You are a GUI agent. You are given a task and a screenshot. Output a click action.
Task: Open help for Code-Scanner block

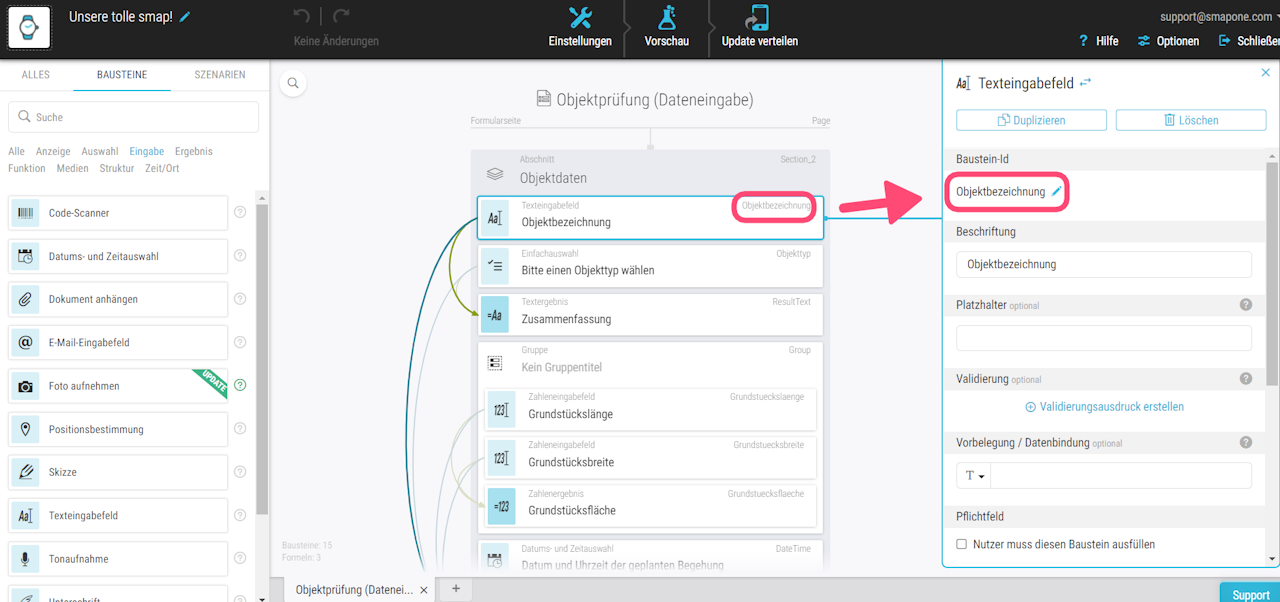(240, 212)
